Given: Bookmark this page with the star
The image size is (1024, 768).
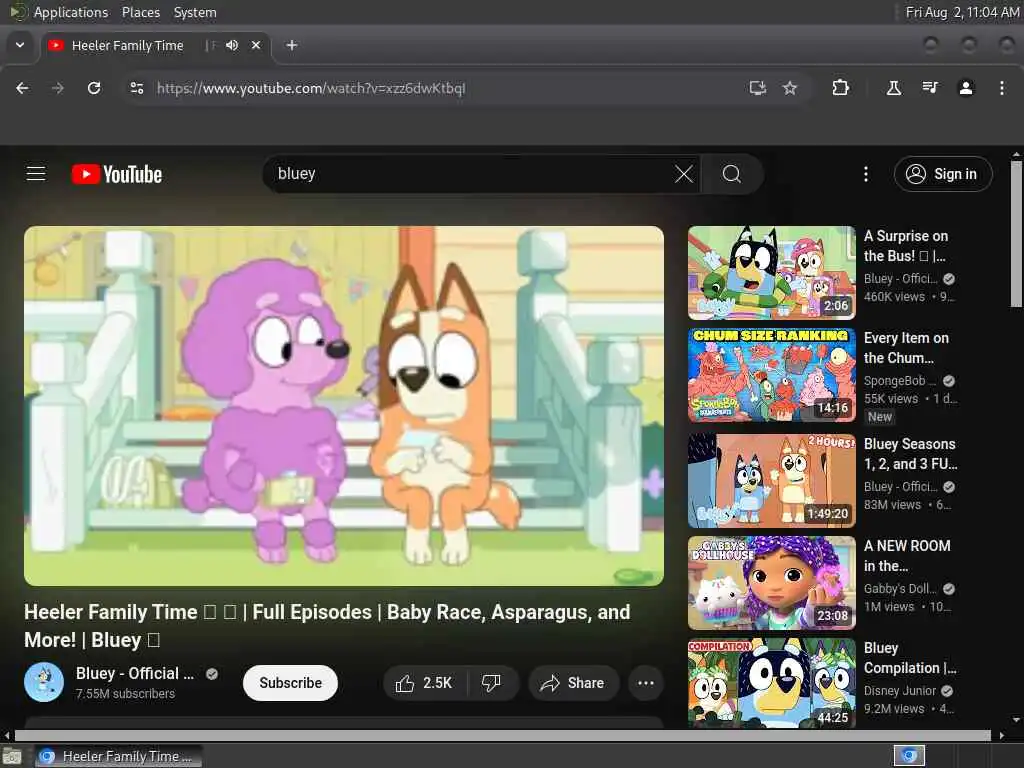Looking at the screenshot, I should (790, 88).
